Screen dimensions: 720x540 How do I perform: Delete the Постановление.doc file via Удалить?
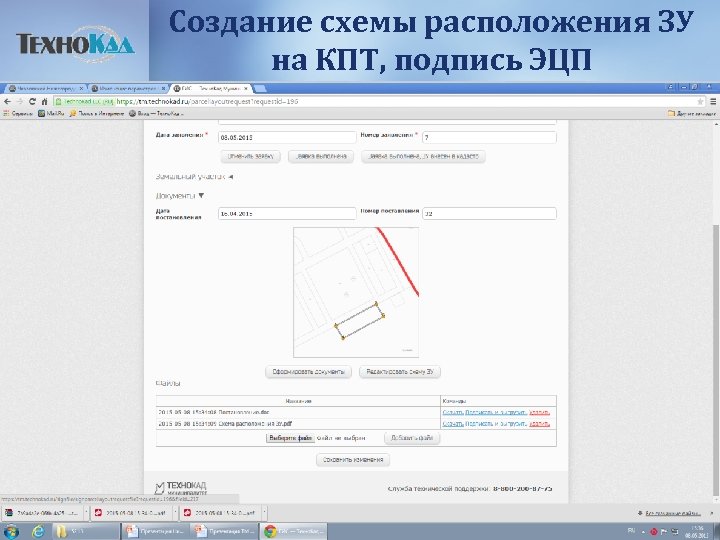click(539, 412)
